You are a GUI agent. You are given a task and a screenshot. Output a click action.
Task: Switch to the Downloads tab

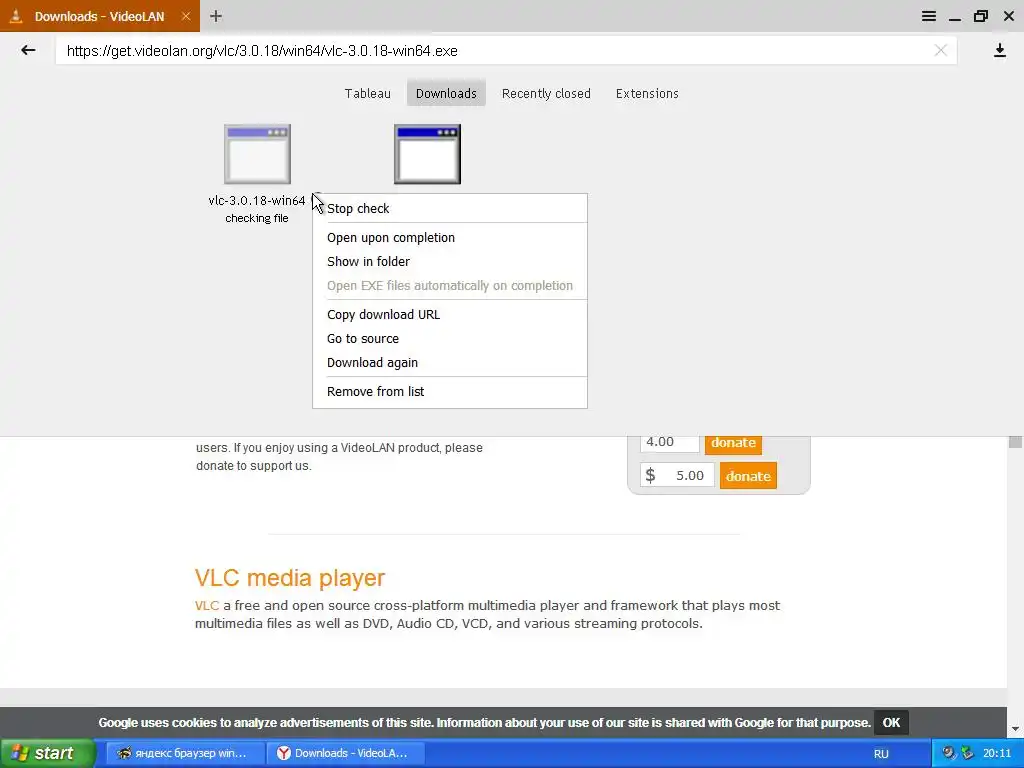(x=446, y=93)
